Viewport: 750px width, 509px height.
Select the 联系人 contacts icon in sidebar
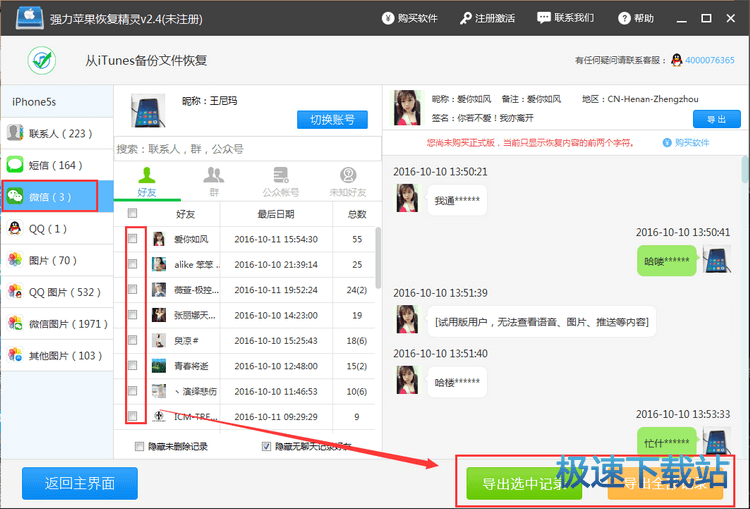pos(15,133)
